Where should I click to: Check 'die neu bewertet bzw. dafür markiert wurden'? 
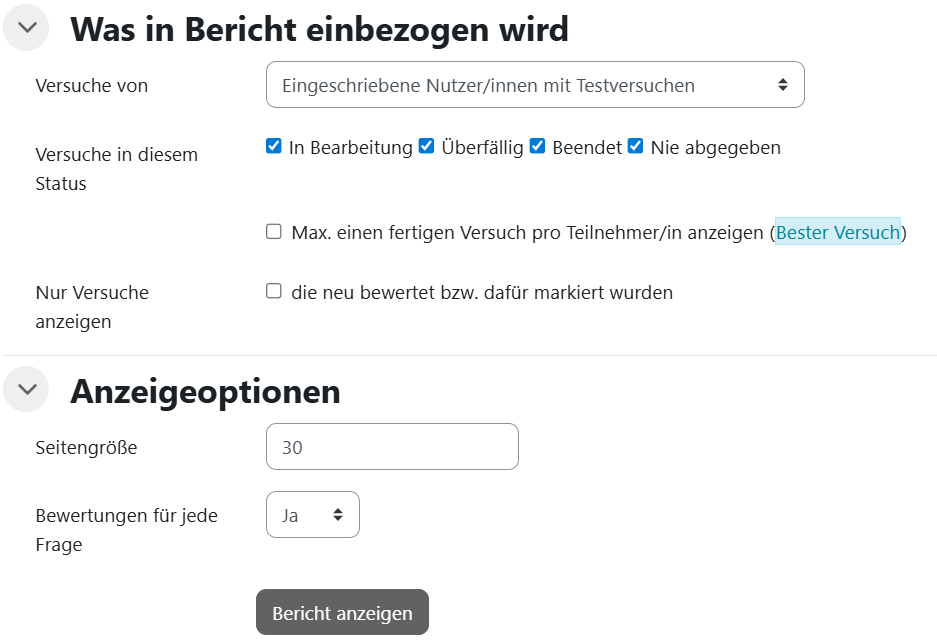coord(274,292)
